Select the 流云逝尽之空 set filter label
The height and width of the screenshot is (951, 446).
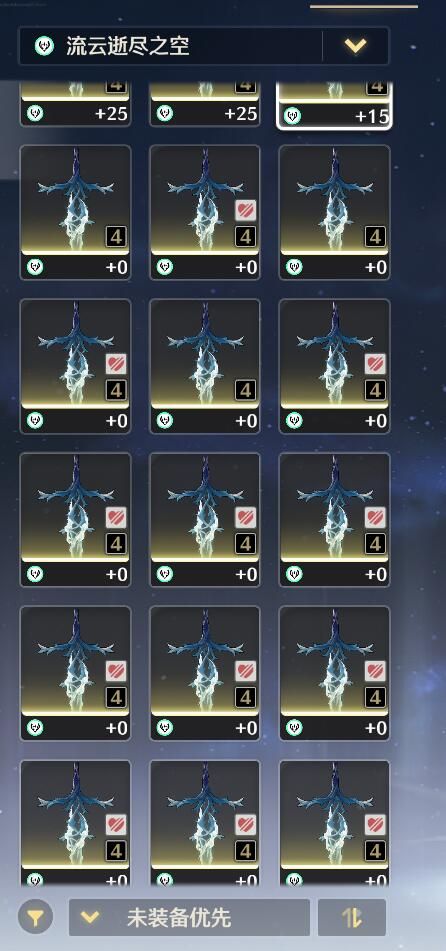pyautogui.click(x=127, y=45)
